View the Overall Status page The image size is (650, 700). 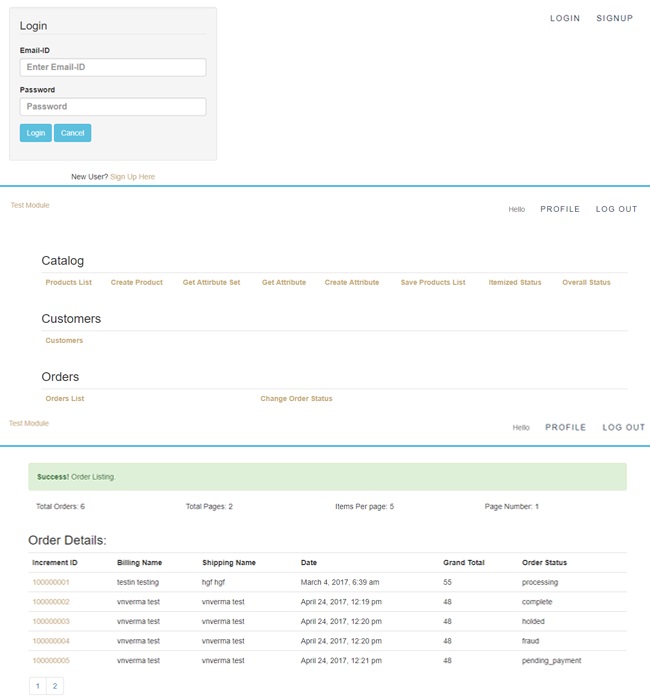click(586, 283)
